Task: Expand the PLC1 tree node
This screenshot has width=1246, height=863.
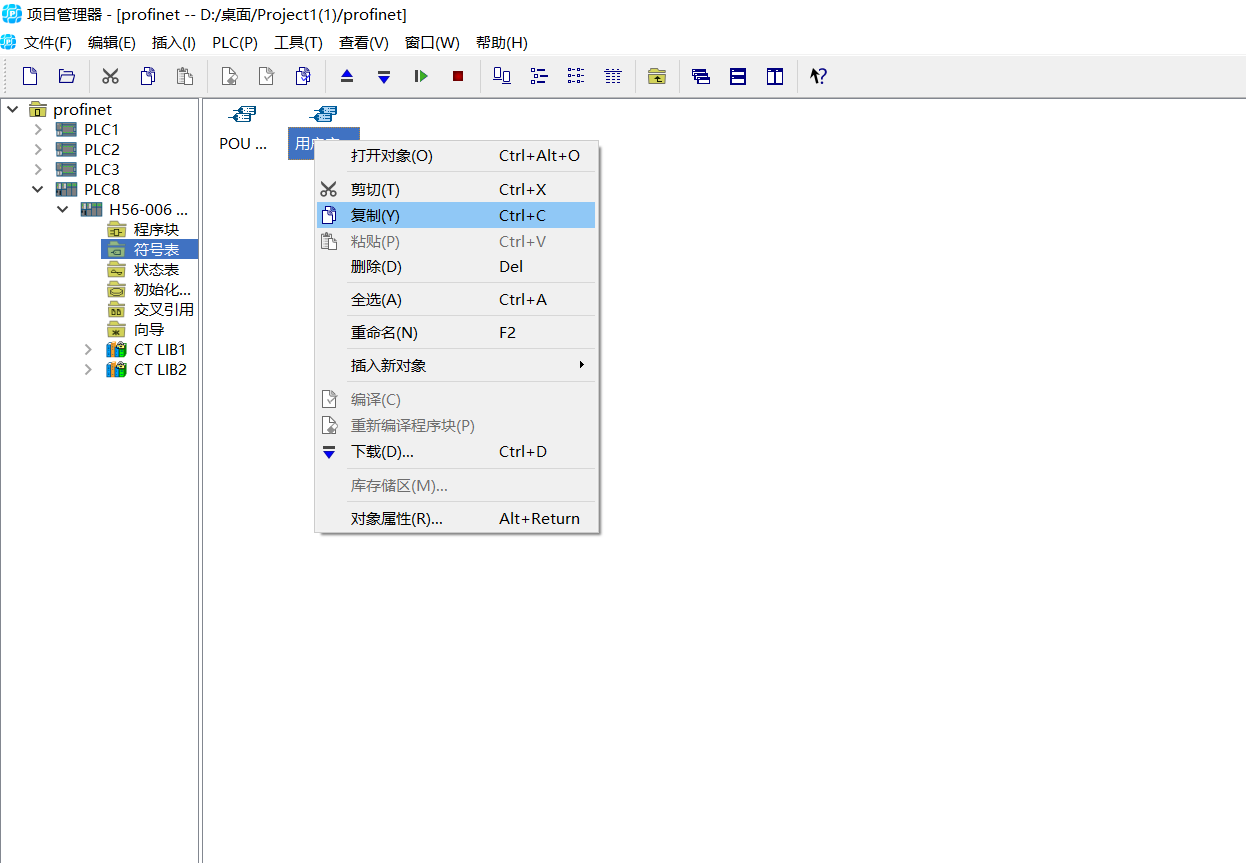Action: point(38,129)
